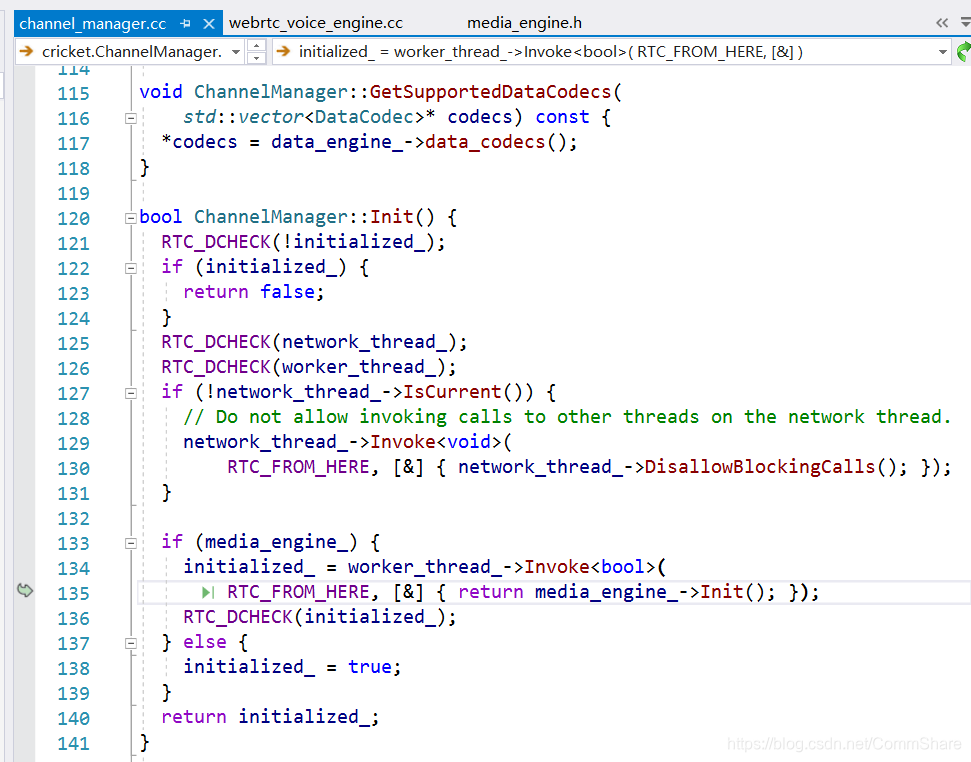This screenshot has width=971, height=762.
Task: Collapse the if block at line 127
Action: 131,393
